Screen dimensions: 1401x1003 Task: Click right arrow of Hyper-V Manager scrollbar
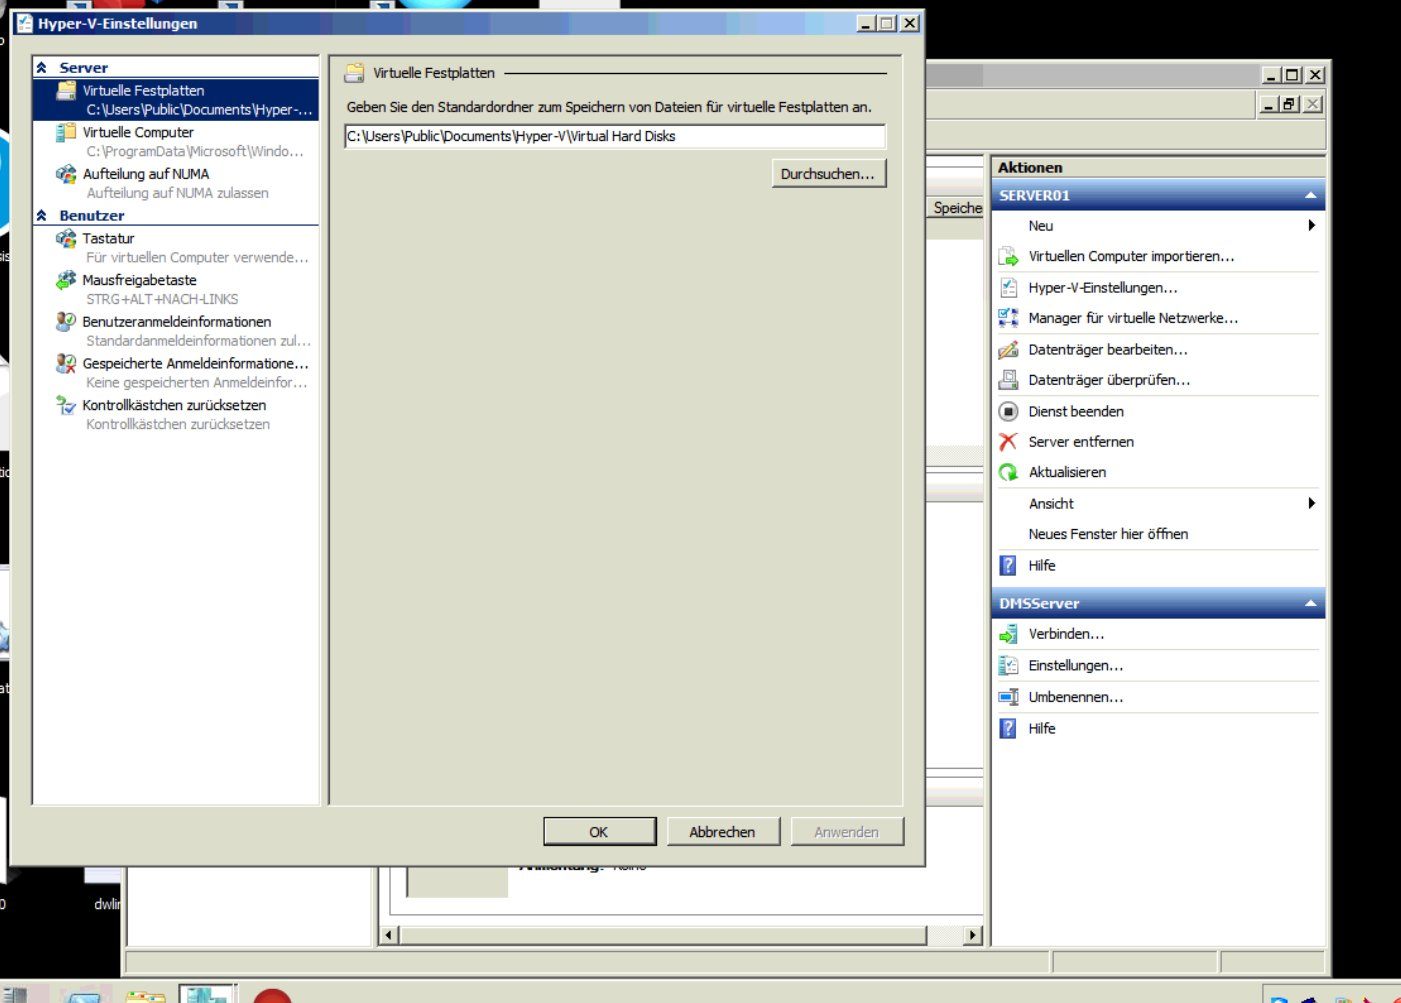click(x=972, y=935)
